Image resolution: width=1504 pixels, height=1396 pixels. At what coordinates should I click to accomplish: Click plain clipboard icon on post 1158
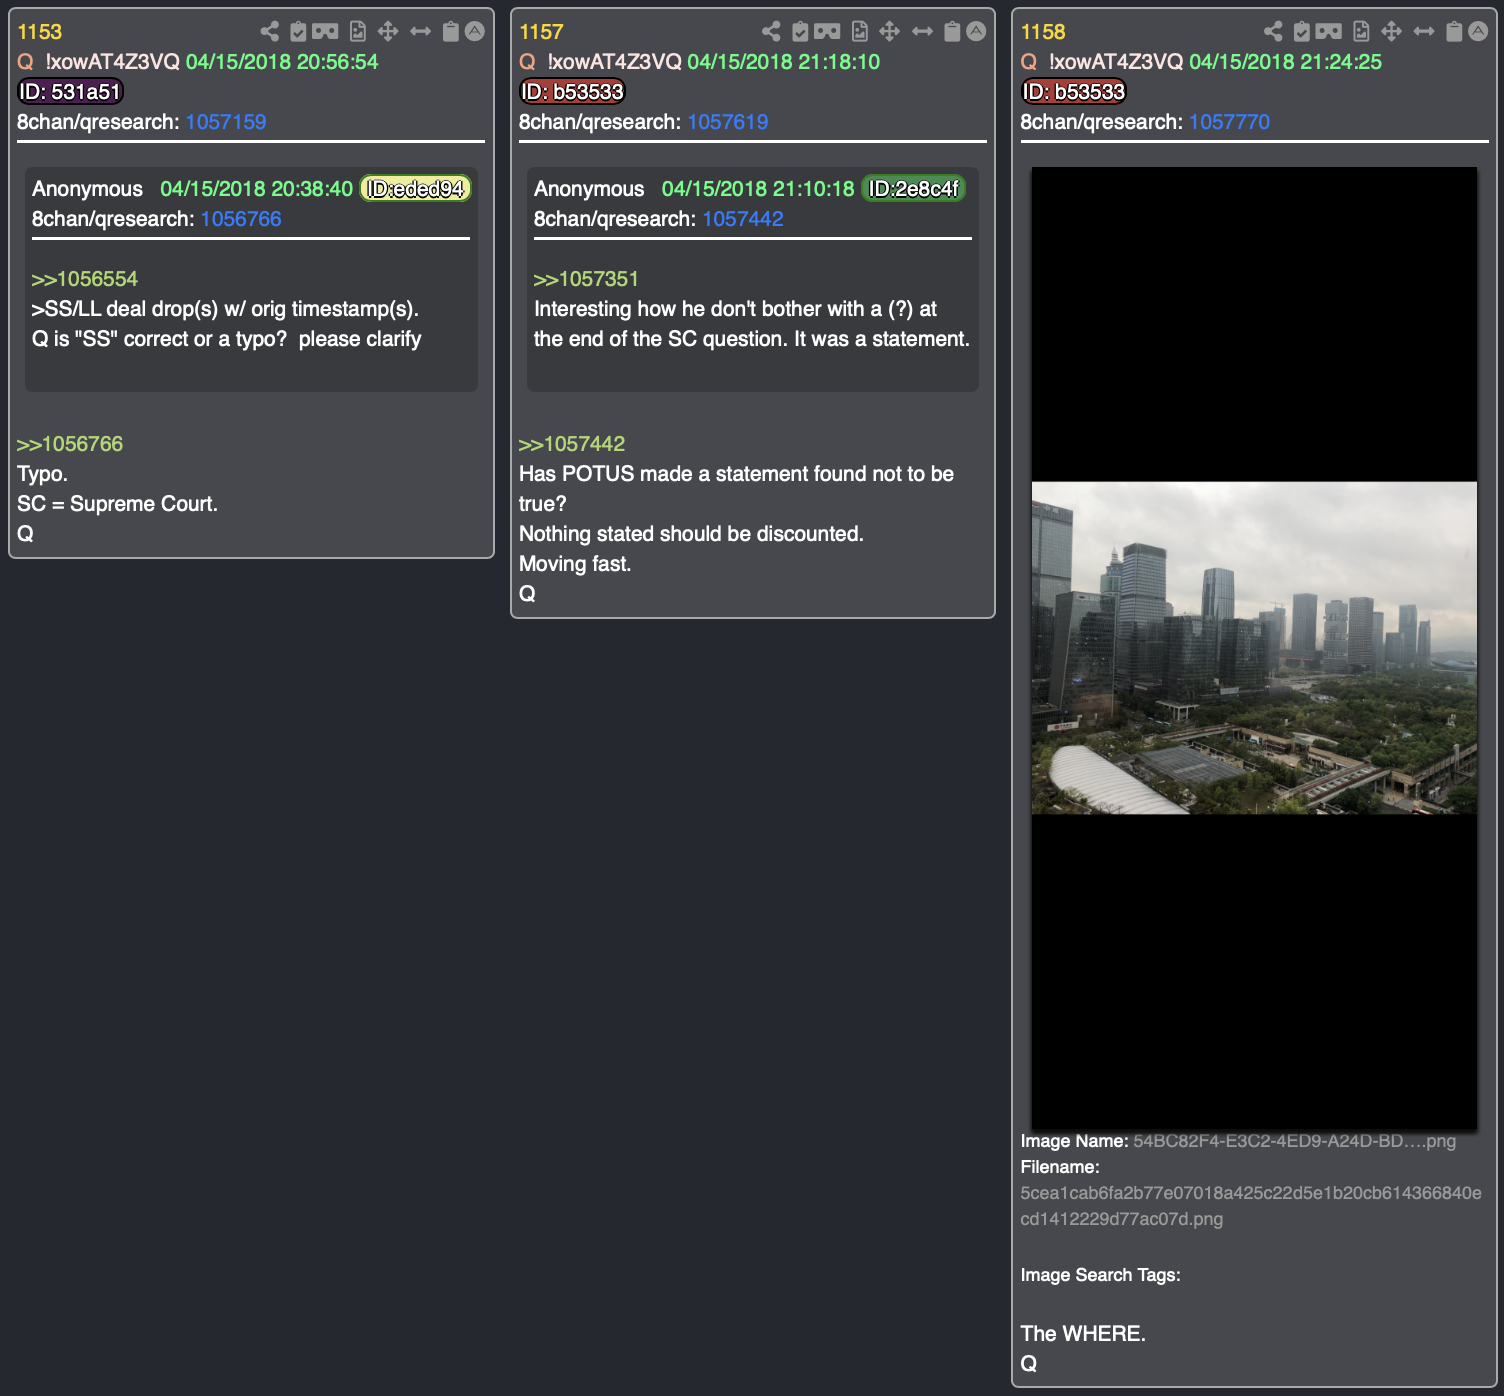[x=1455, y=32]
